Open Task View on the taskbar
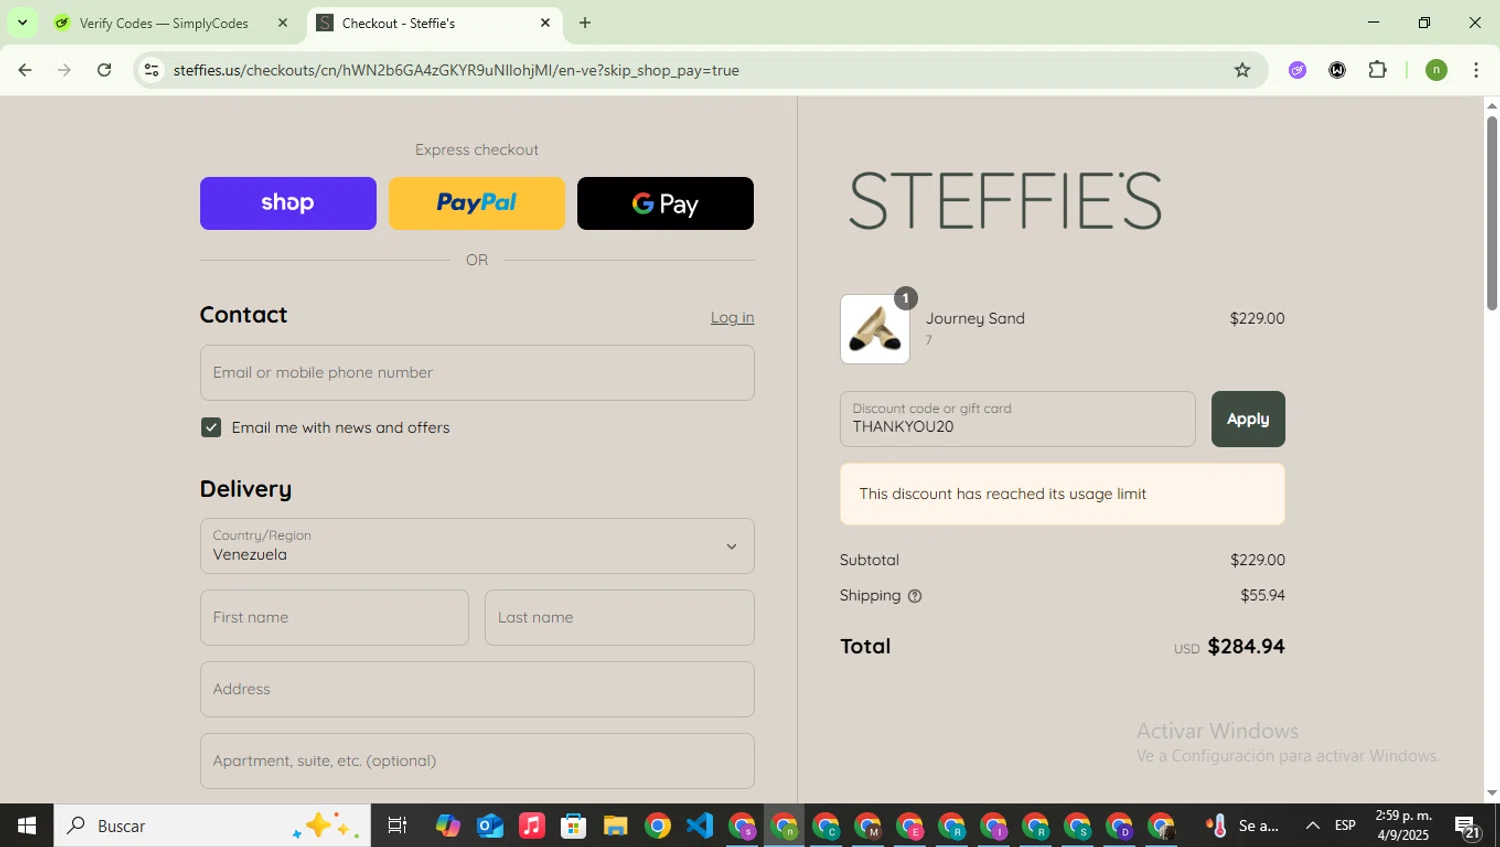Viewport: 1500px width, 847px height. (397, 826)
